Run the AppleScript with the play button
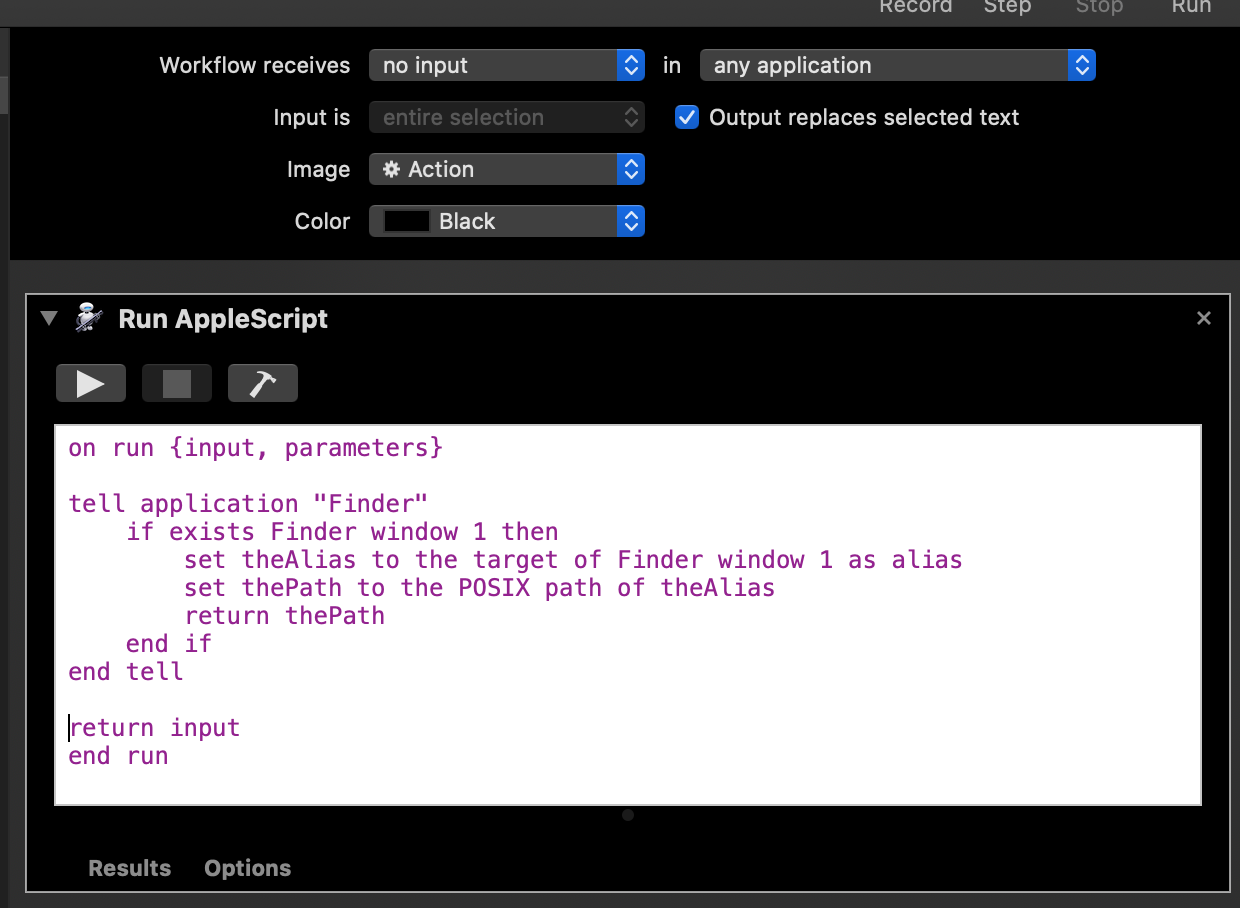The width and height of the screenshot is (1240, 908). pyautogui.click(x=91, y=383)
